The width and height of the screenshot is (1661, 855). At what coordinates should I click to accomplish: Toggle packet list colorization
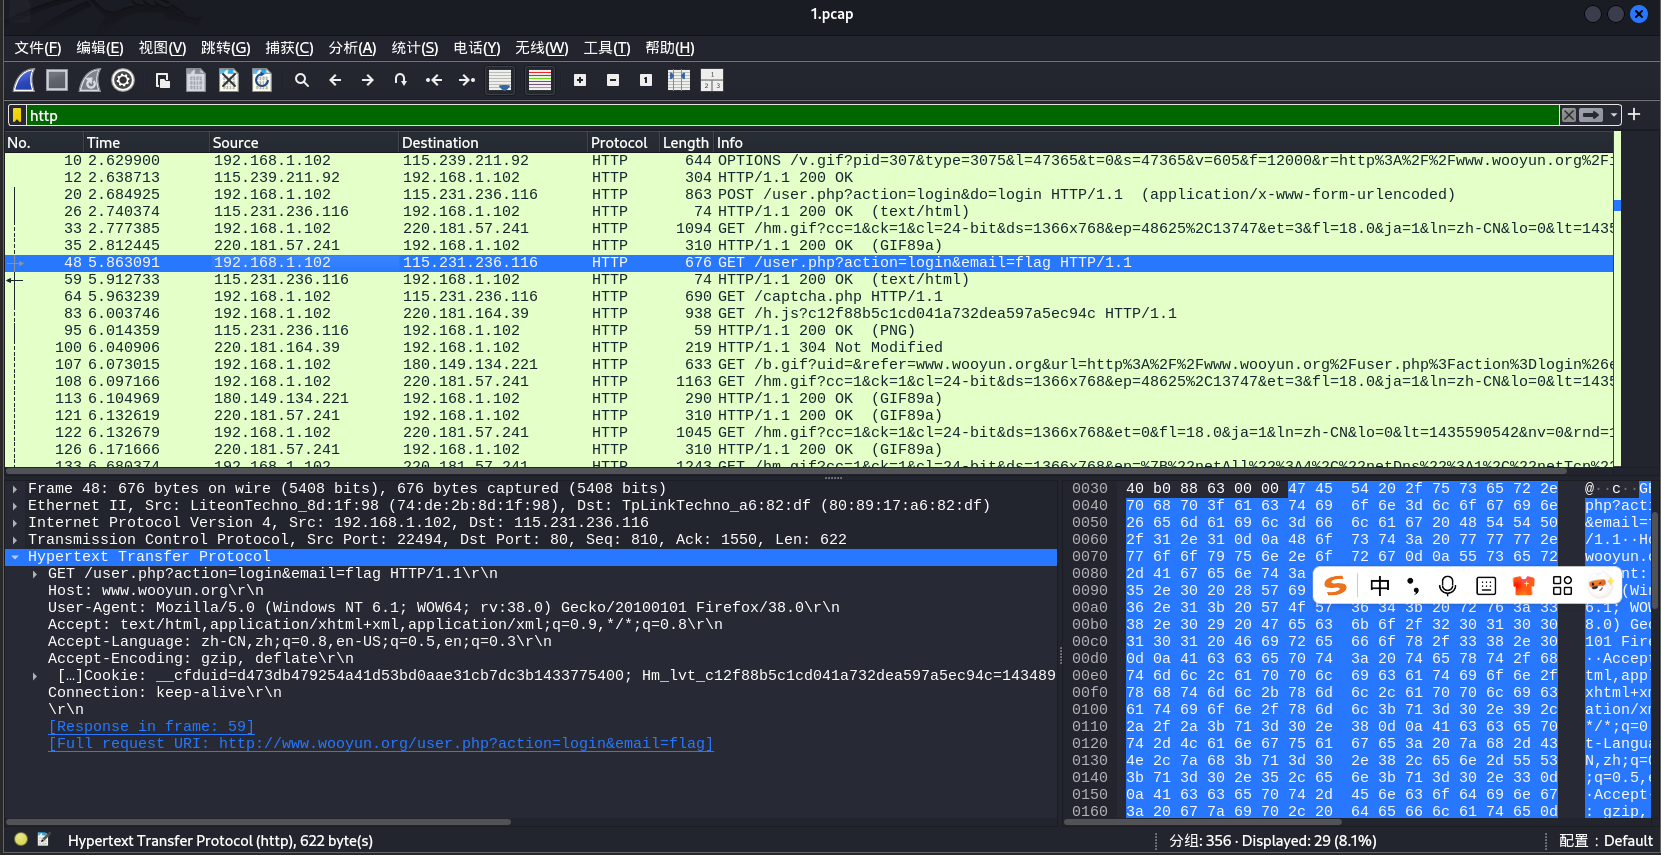coord(540,80)
